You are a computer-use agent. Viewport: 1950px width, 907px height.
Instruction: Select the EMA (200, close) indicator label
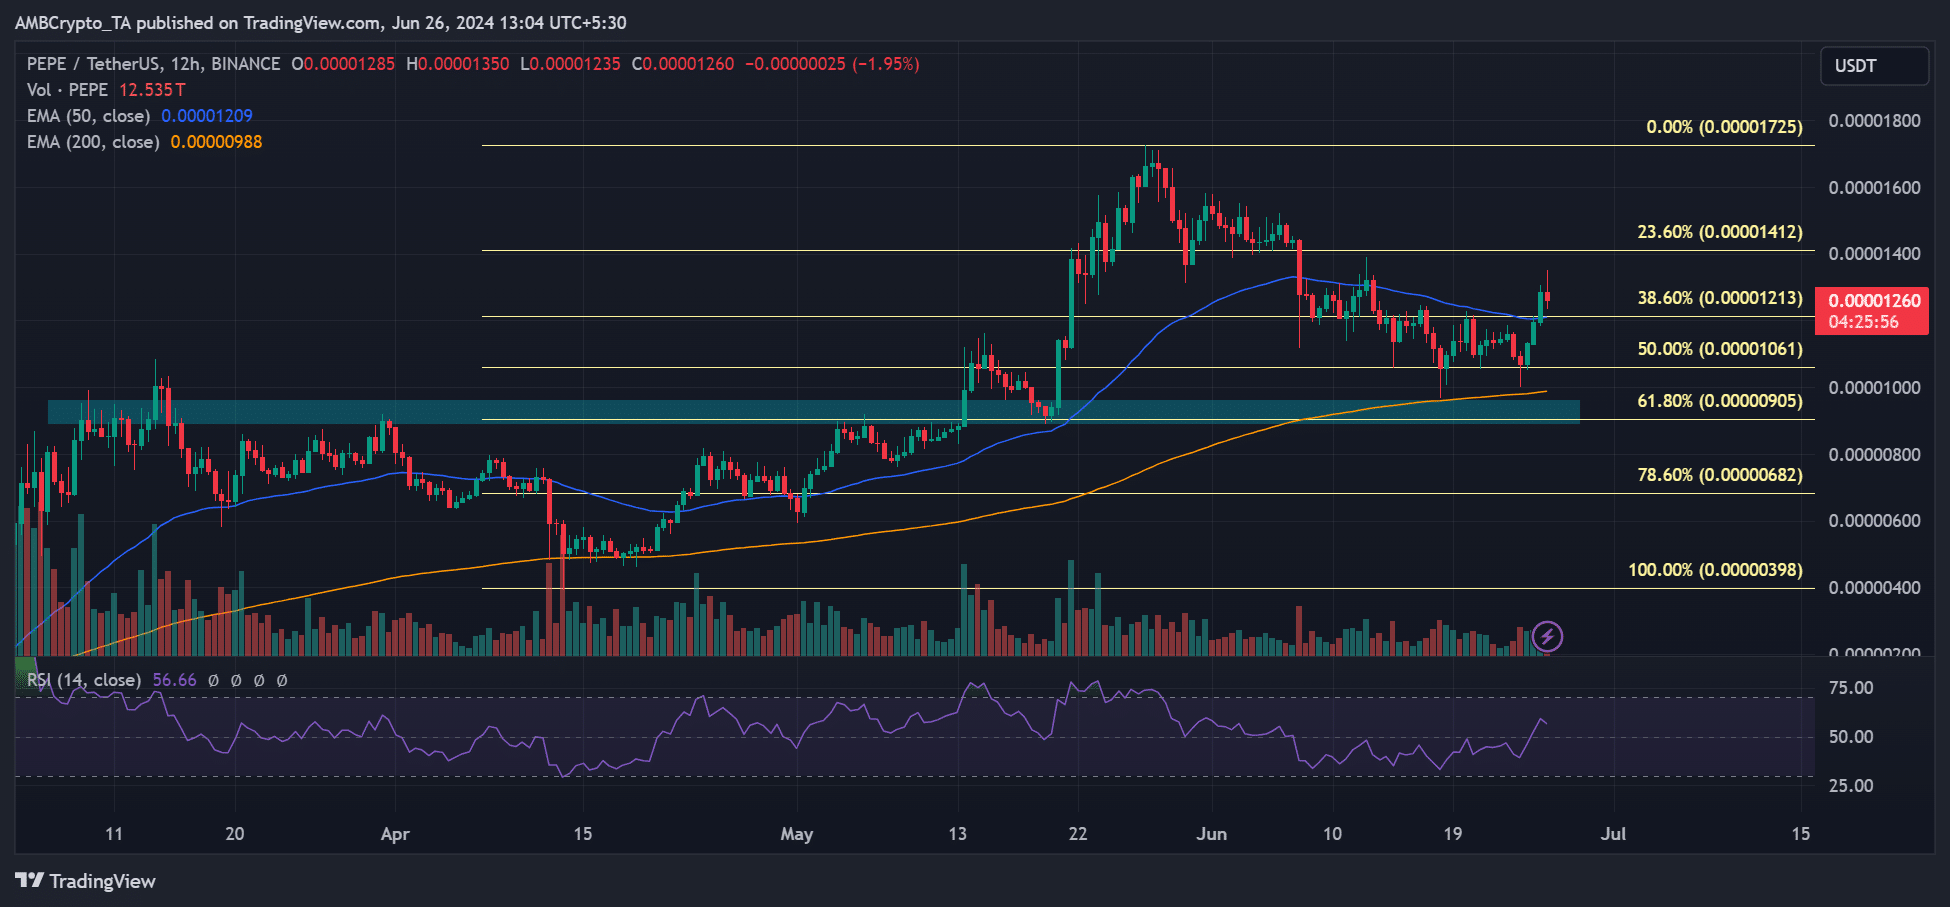tap(93, 142)
